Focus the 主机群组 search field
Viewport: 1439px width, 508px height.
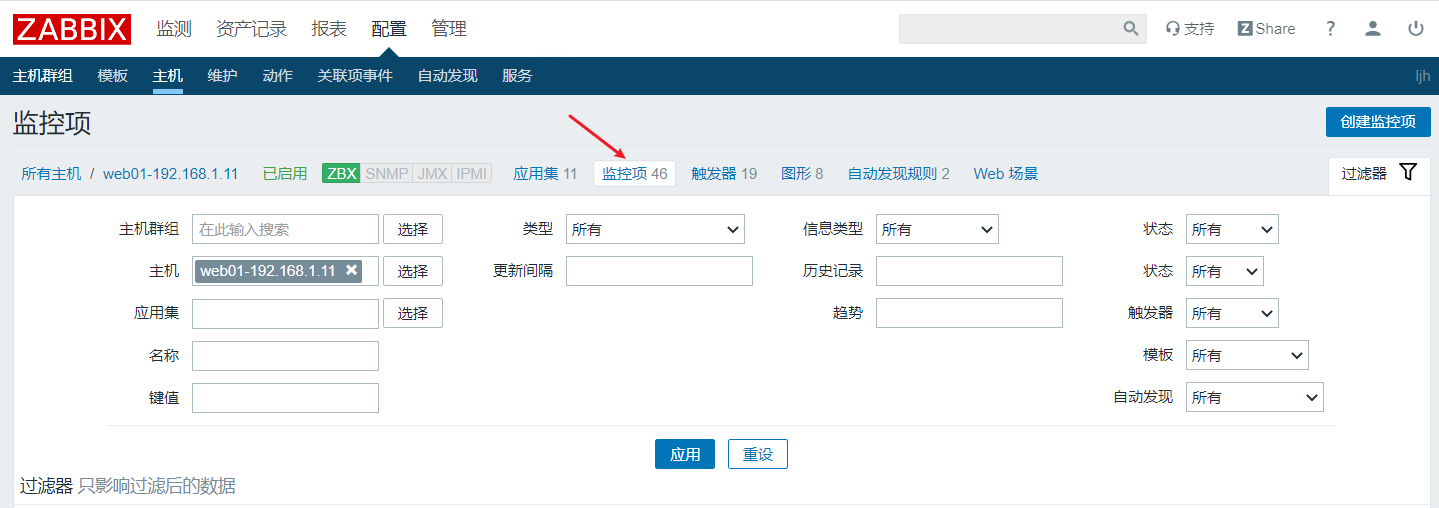coord(285,229)
